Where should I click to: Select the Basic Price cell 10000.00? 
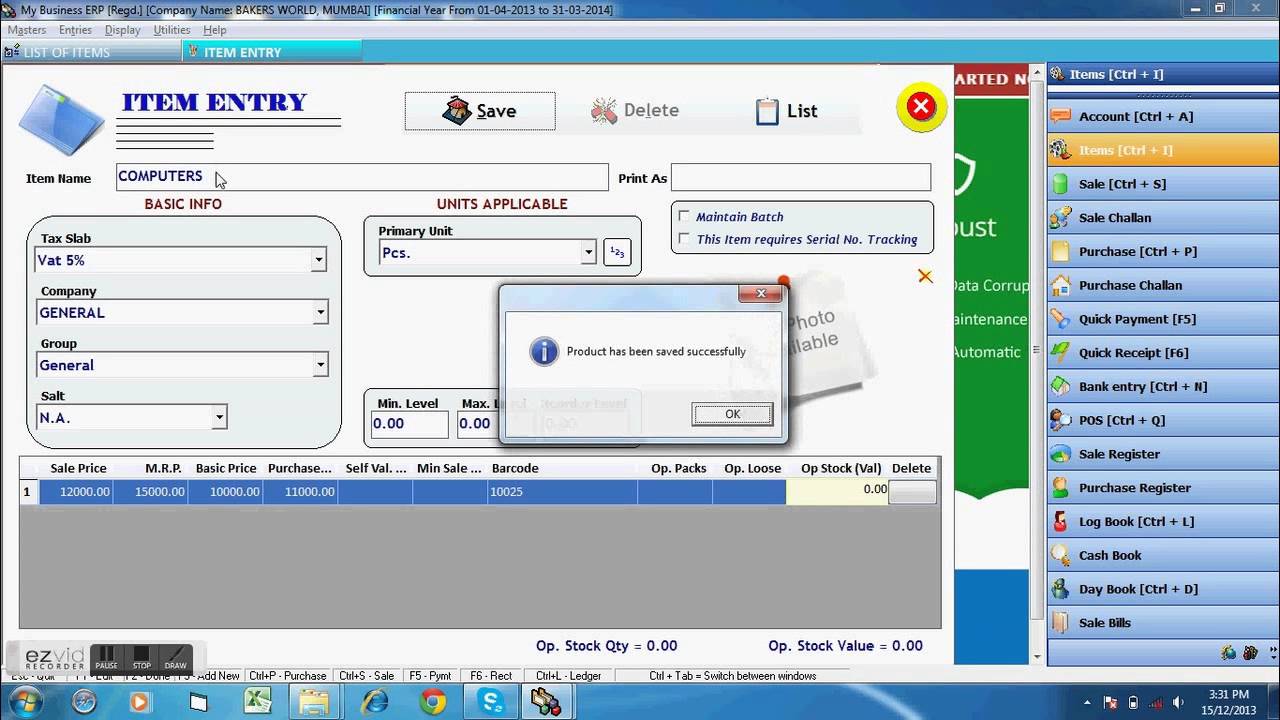pyautogui.click(x=225, y=491)
